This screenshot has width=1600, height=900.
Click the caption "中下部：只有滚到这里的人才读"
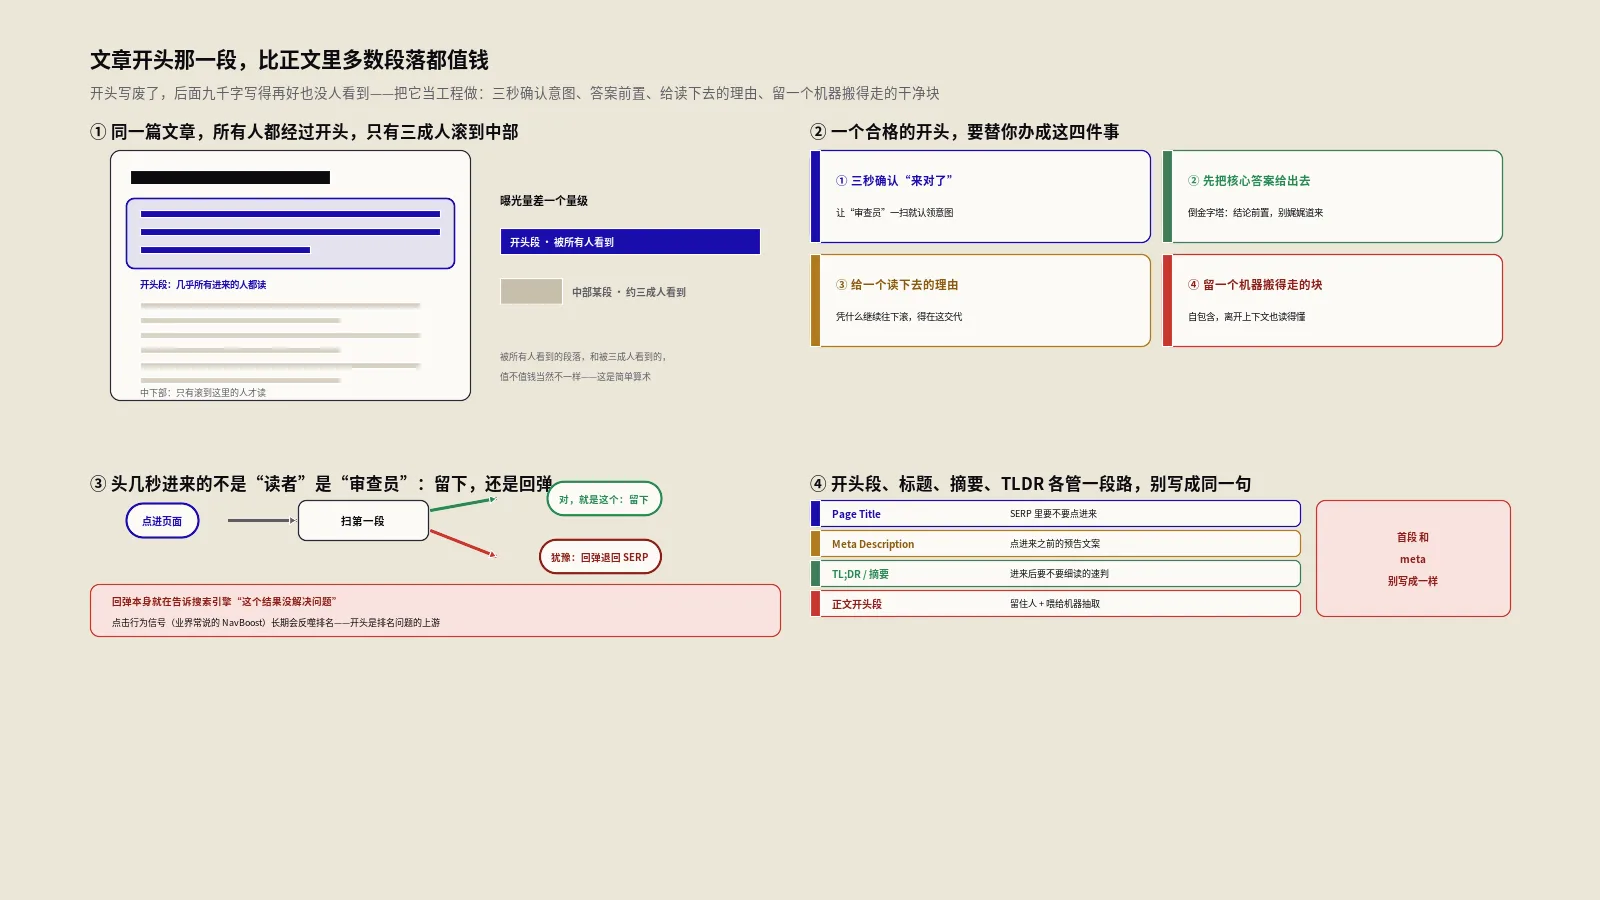pos(203,393)
